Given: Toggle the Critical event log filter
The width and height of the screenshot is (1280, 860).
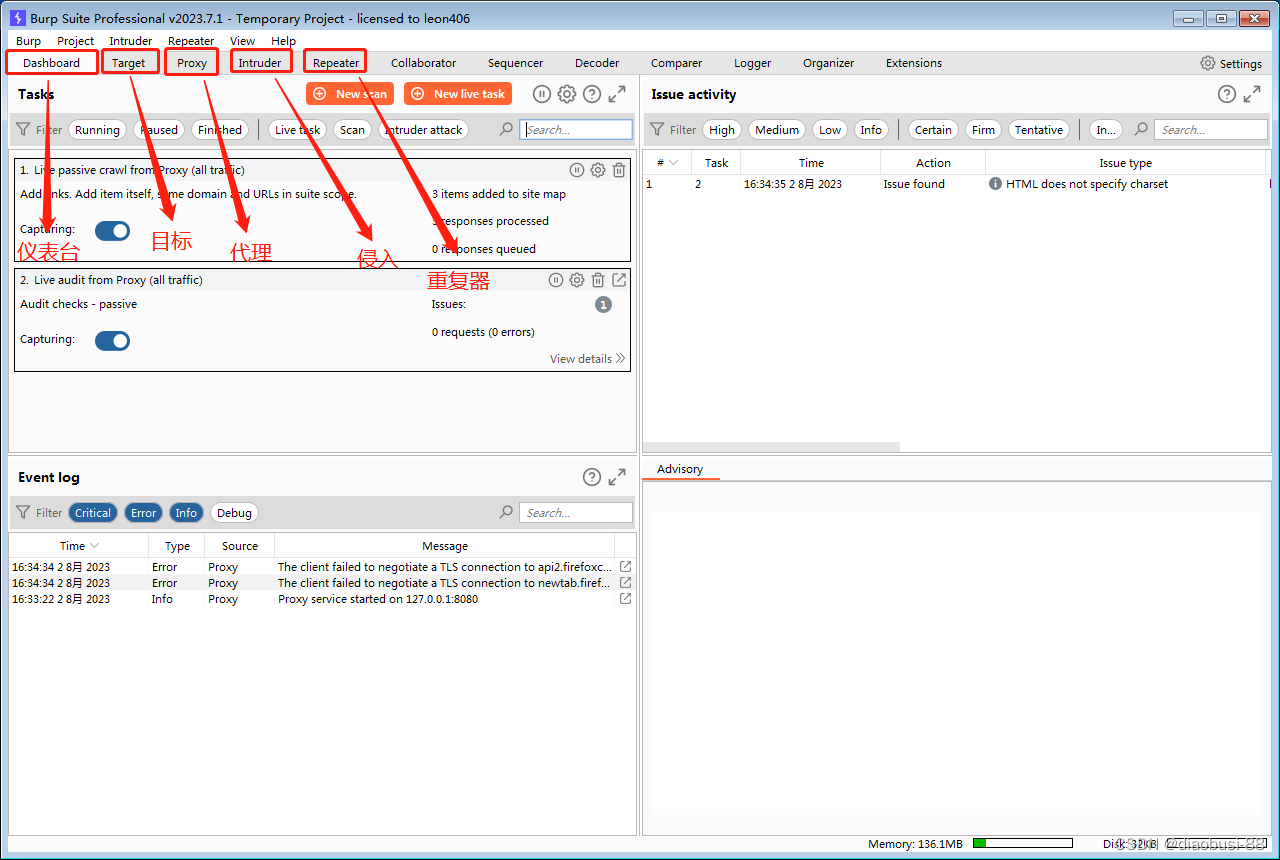Looking at the screenshot, I should [x=93, y=513].
